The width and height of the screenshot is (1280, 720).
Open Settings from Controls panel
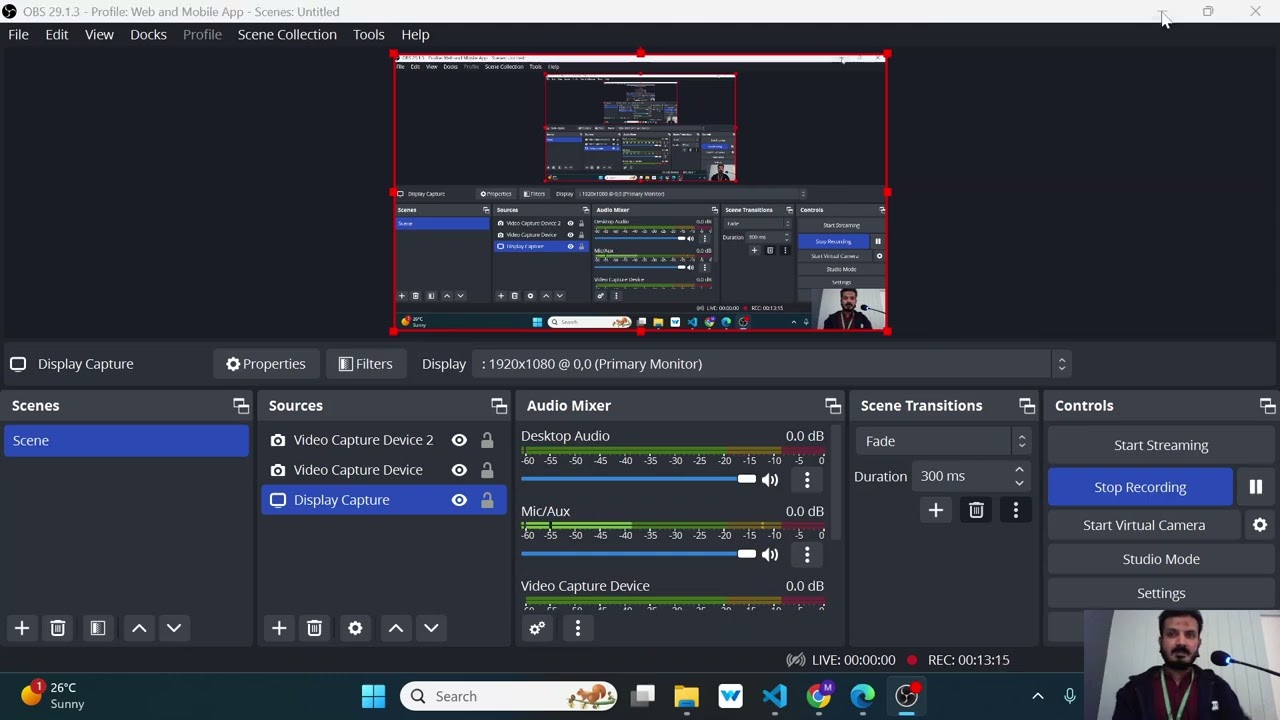coord(1161,593)
